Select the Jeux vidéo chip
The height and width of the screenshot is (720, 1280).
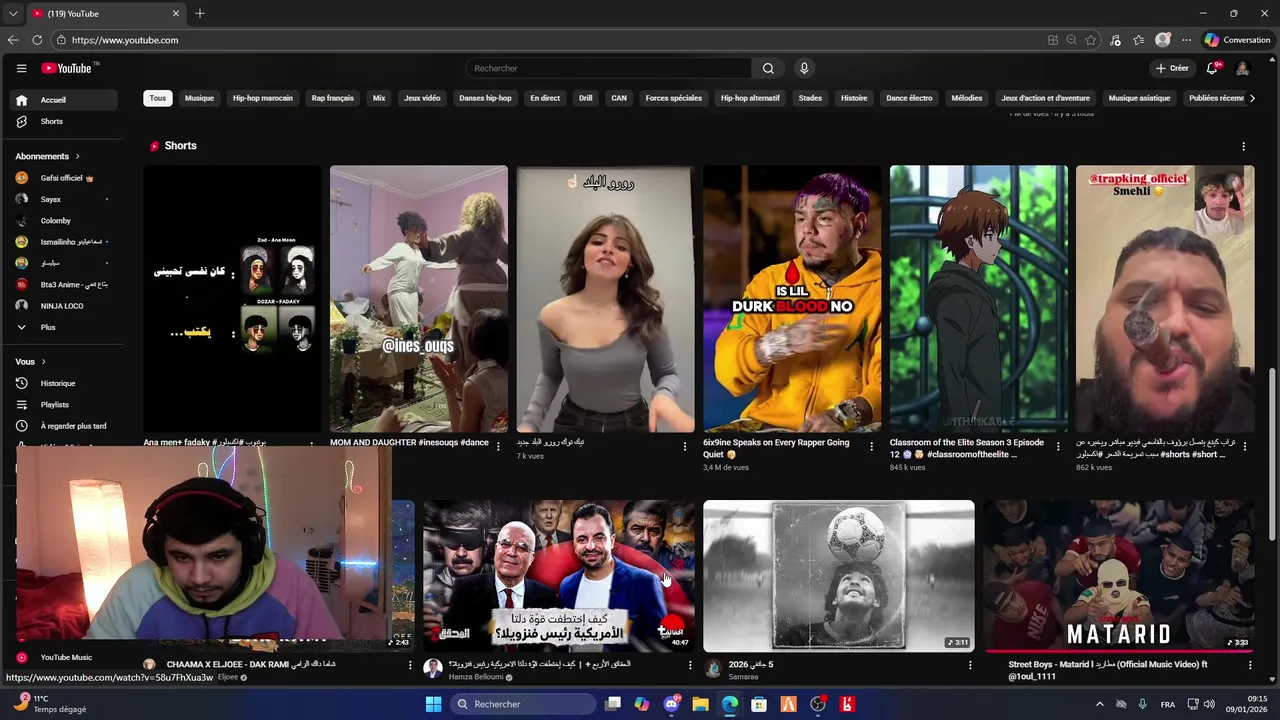point(422,98)
